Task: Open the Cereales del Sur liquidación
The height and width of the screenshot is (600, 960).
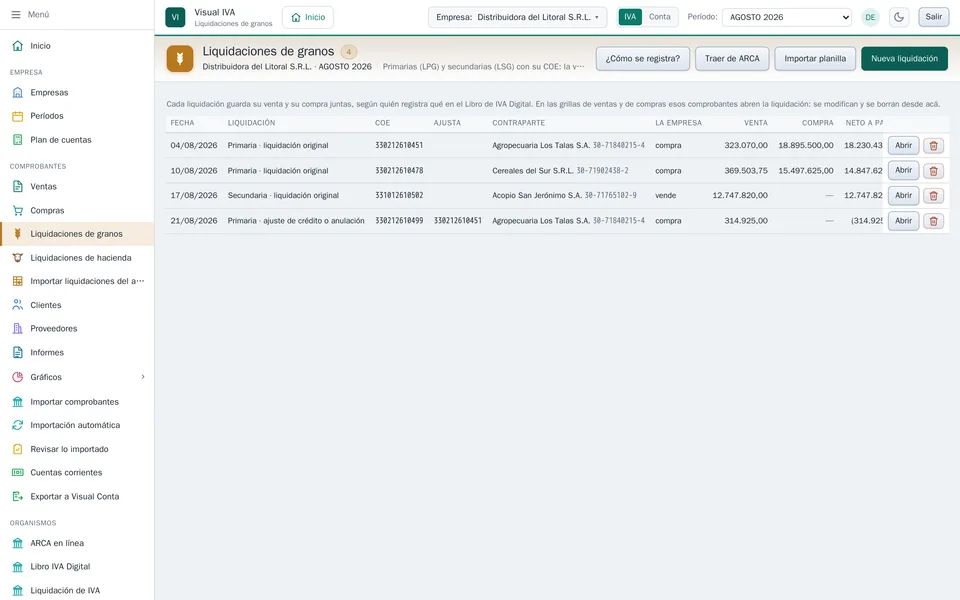Action: pyautogui.click(x=903, y=171)
